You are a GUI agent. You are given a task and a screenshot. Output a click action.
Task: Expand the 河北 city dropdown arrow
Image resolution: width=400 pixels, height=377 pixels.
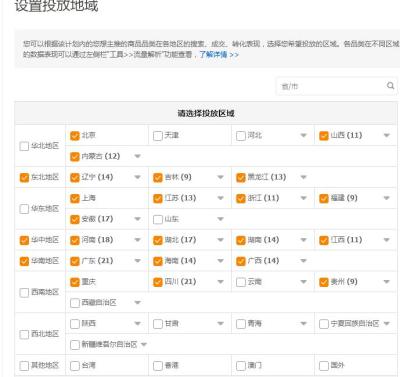point(303,135)
